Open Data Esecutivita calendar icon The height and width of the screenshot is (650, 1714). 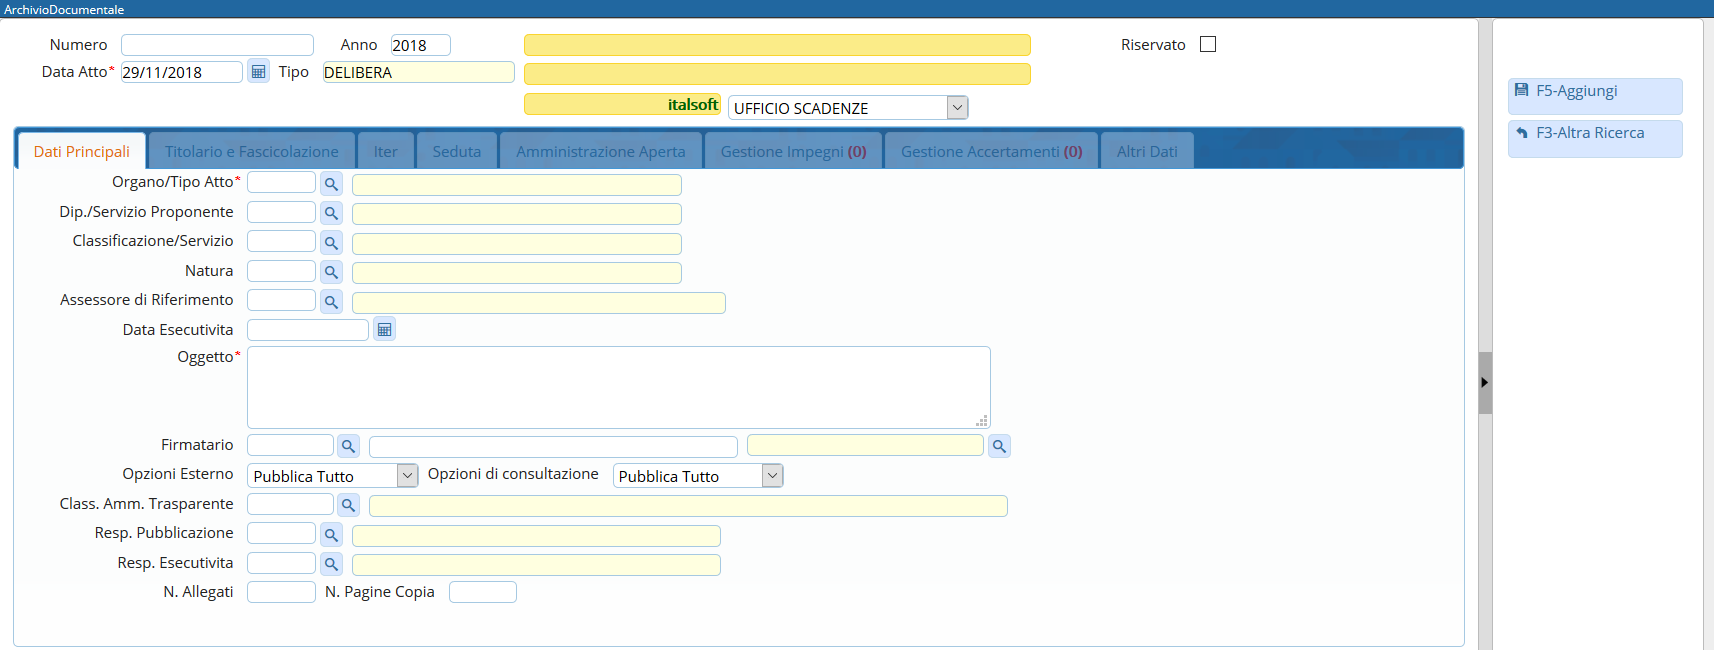pyautogui.click(x=384, y=329)
